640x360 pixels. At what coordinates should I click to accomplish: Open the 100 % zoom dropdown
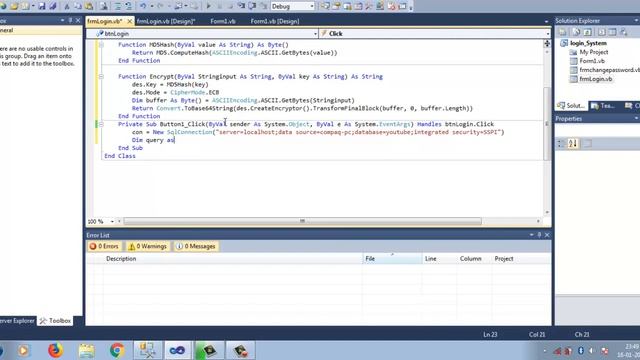(112, 221)
